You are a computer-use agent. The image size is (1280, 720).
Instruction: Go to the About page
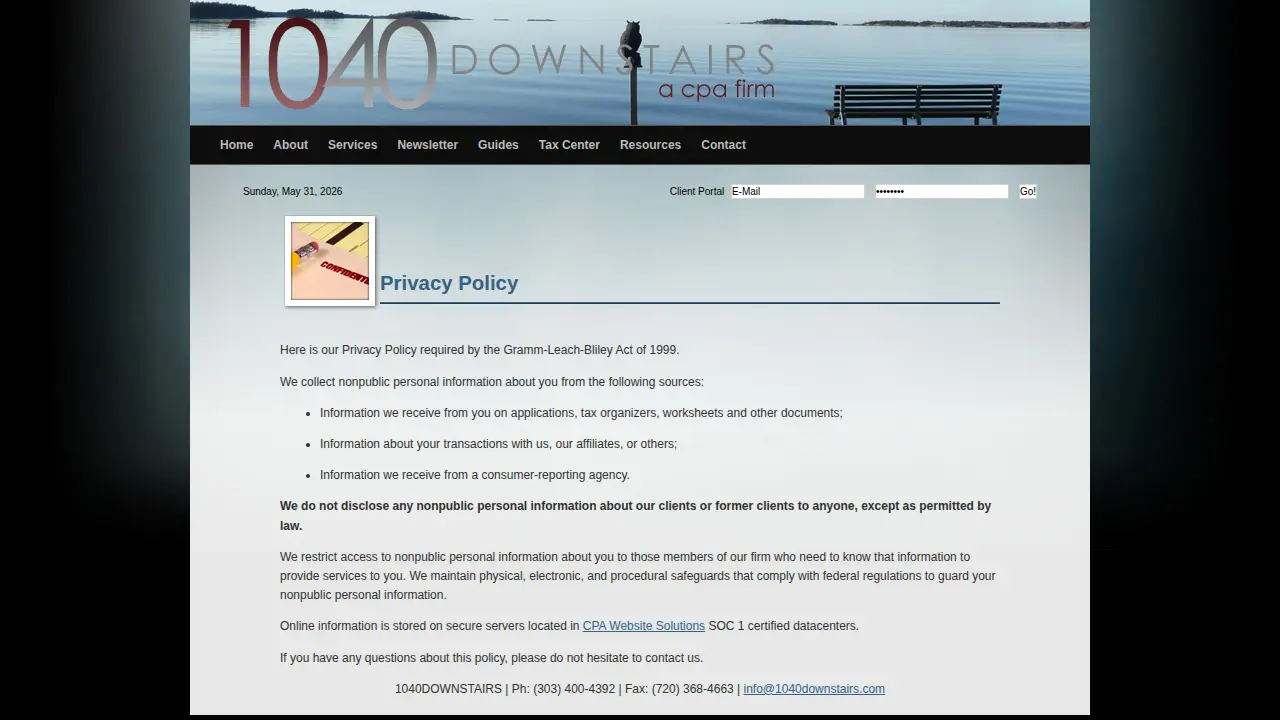[x=290, y=145]
